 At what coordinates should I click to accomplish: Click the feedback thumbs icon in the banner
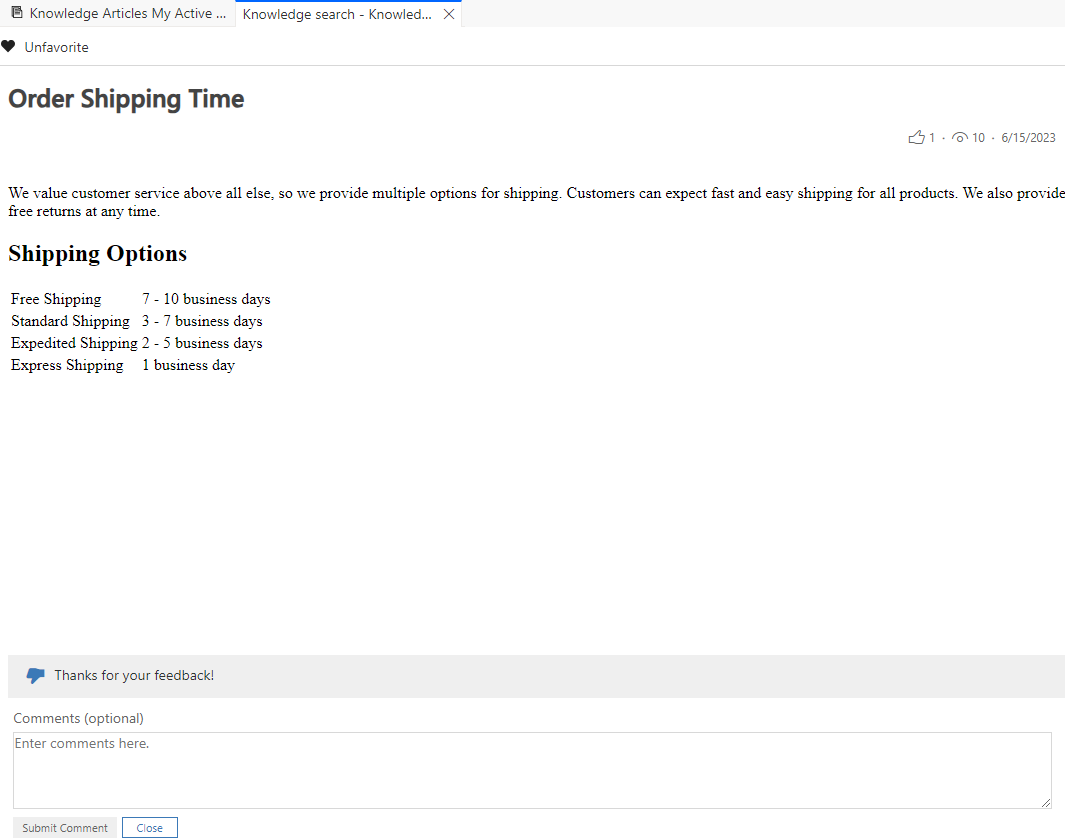coord(35,675)
